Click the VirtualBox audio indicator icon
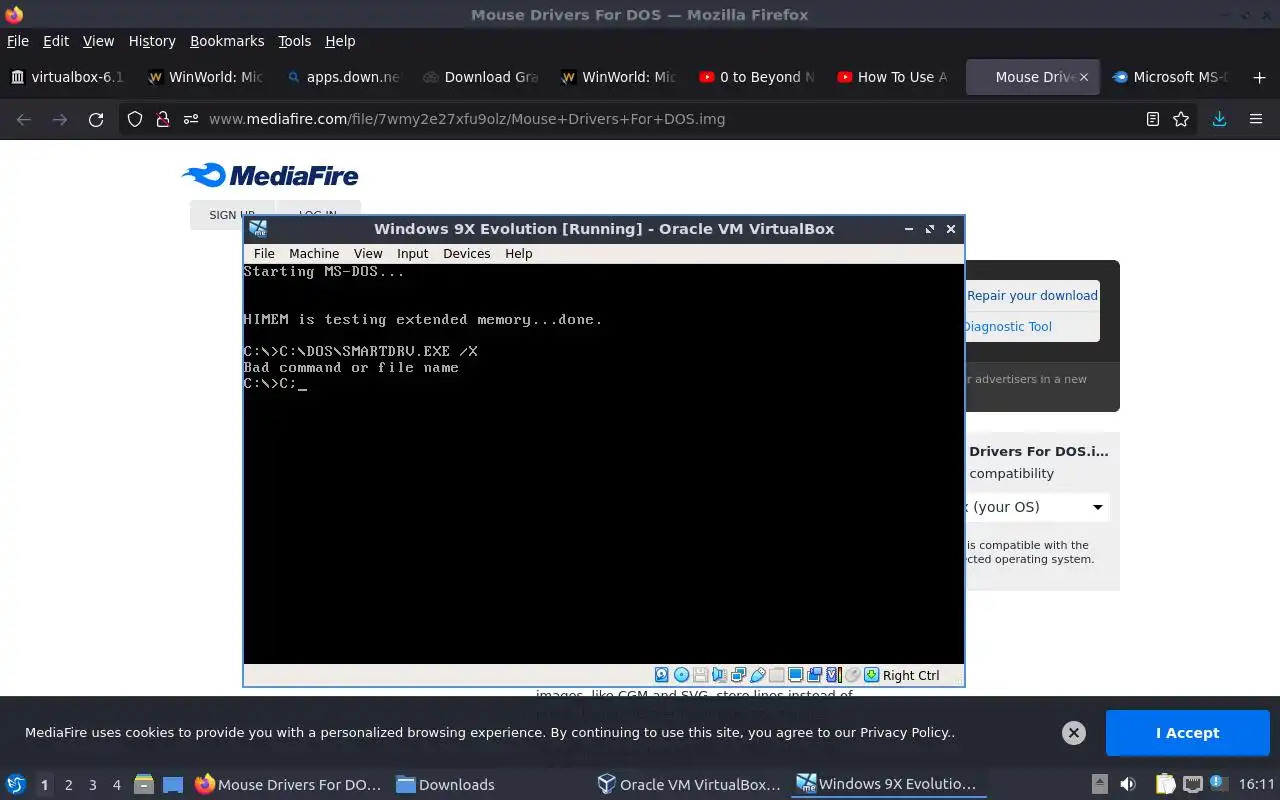This screenshot has width=1280, height=800. click(720, 675)
